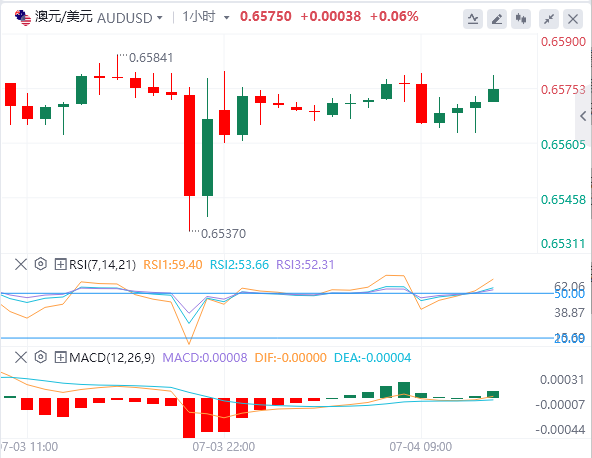Click the 0.65311 price axis label
The image size is (592, 458).
[563, 244]
